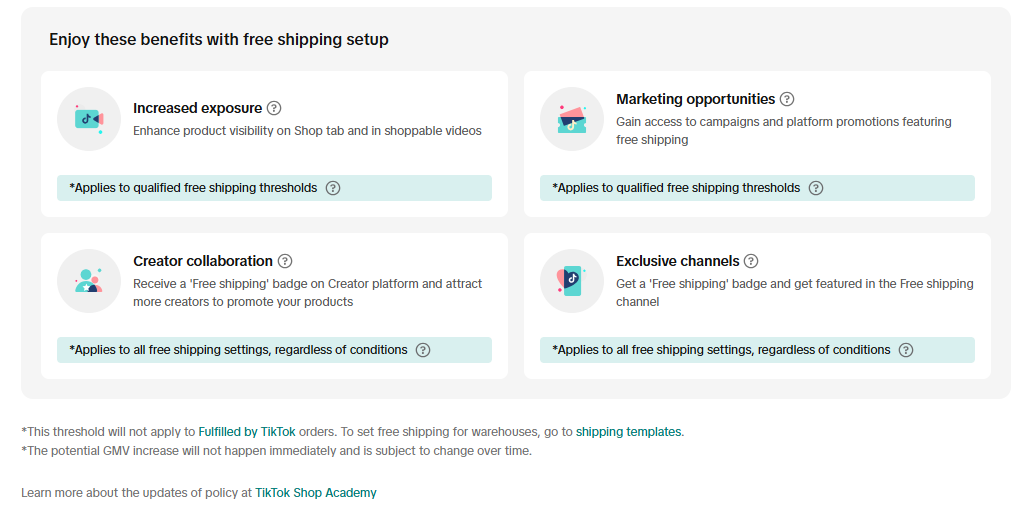Click the Increased exposure video camera icon

89,119
